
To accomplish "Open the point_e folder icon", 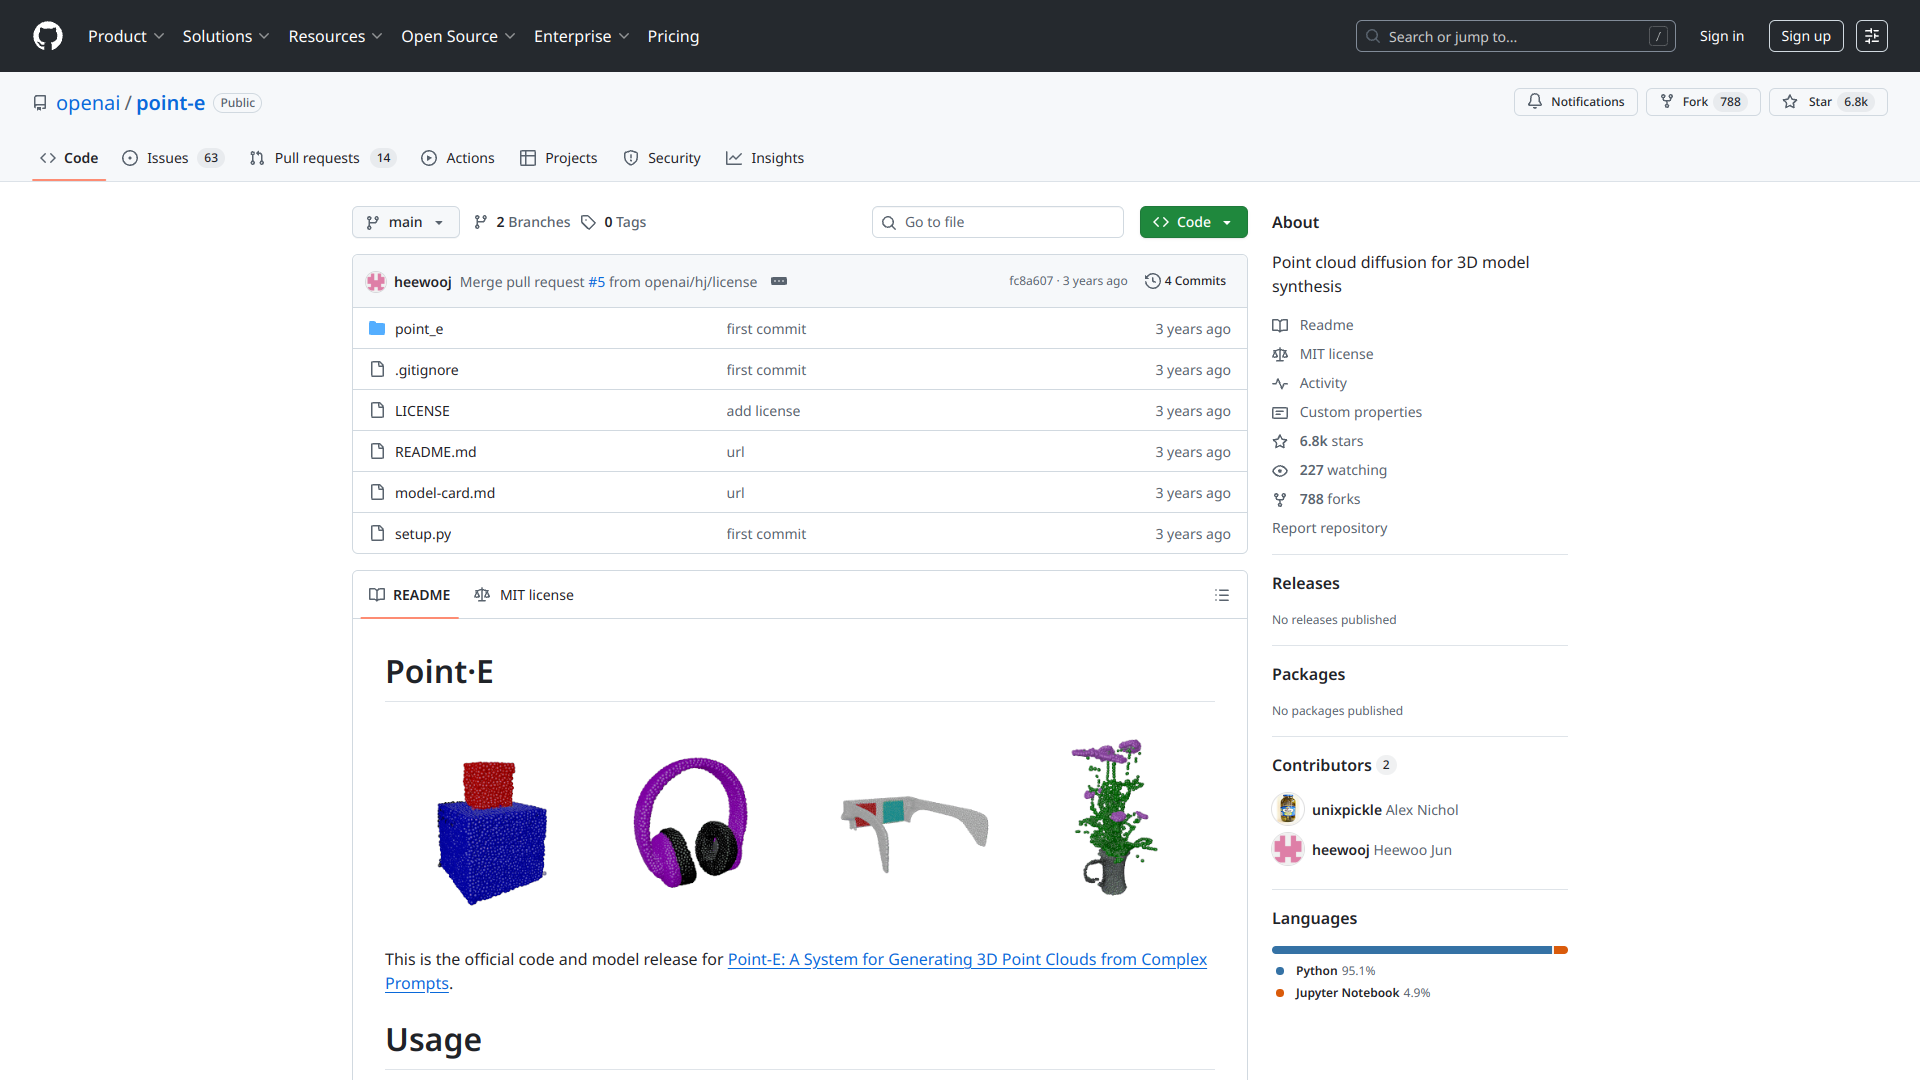I will point(378,328).
